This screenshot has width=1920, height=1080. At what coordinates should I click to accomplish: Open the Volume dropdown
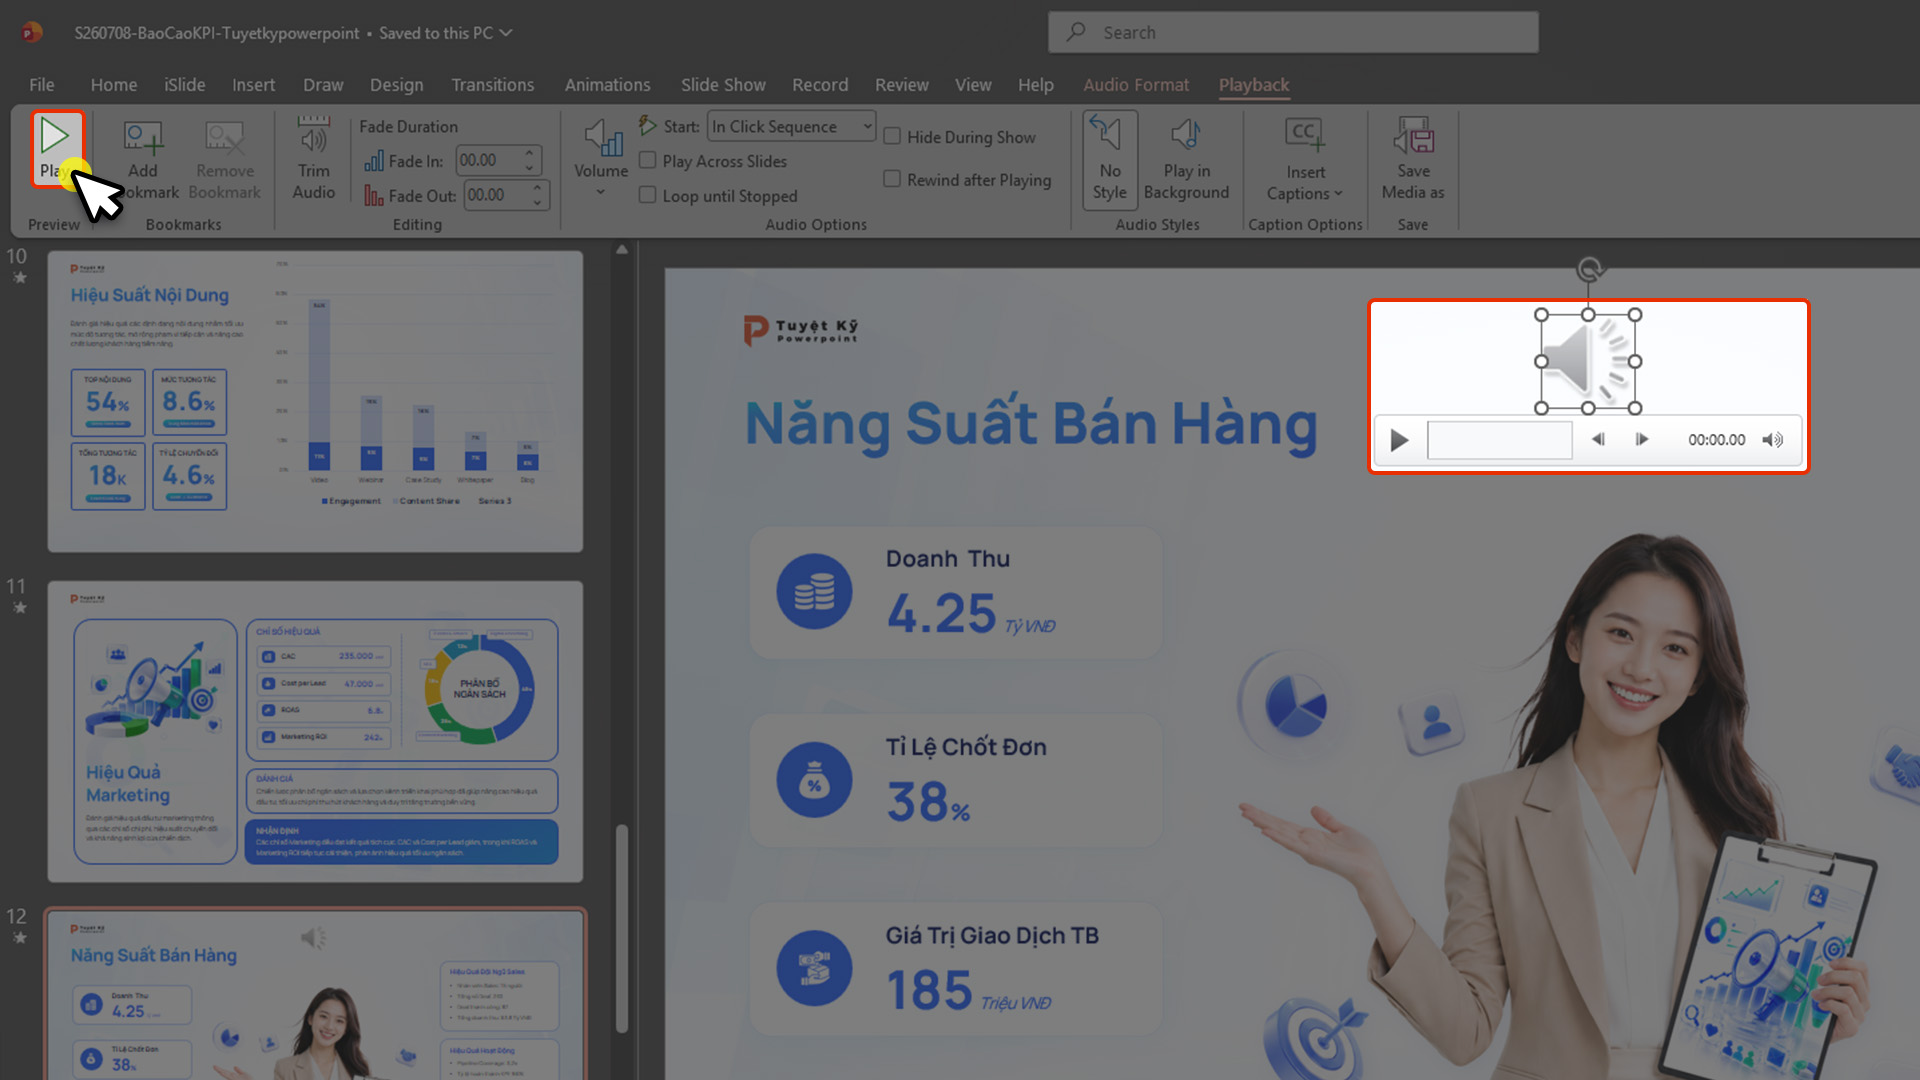point(601,158)
